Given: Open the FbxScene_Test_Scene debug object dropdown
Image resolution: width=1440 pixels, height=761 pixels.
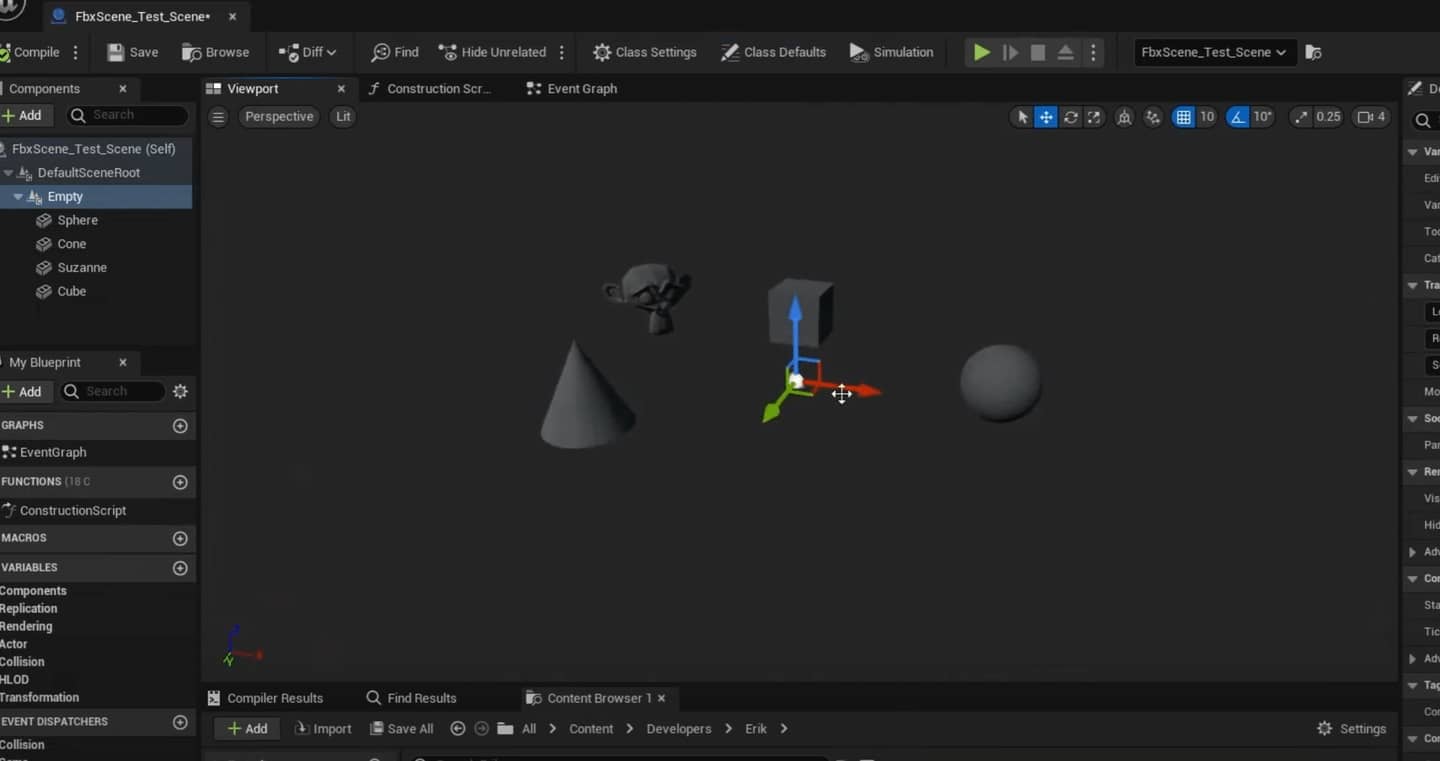Looking at the screenshot, I should 1214,52.
